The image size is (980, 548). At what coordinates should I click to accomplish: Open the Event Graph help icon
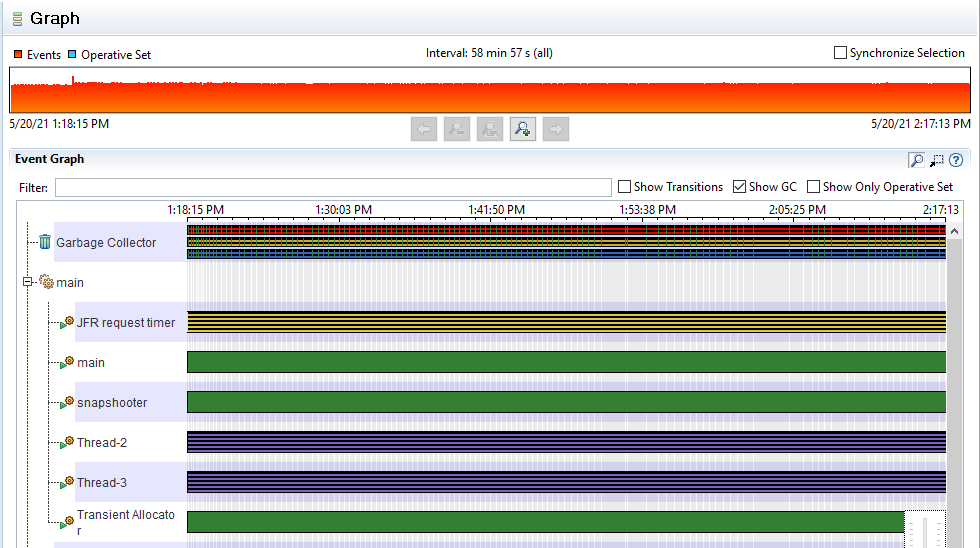tap(956, 160)
